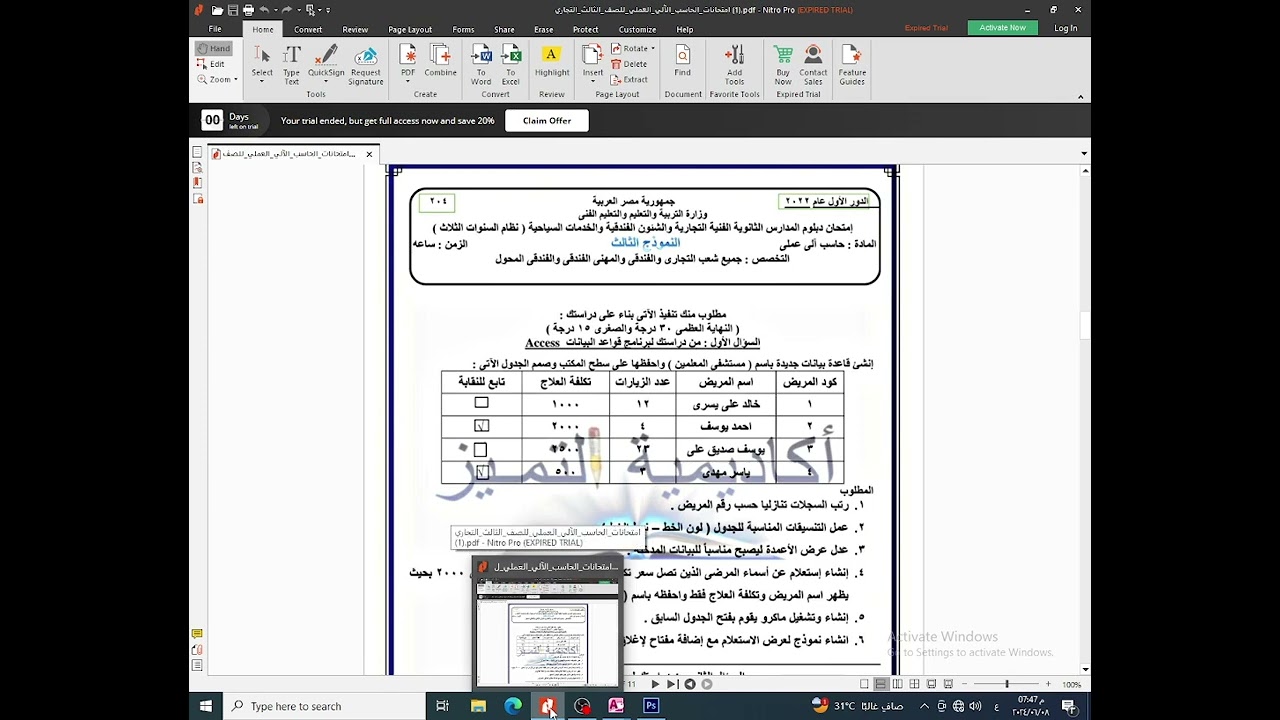
Task: Open the Pages panel in left sidebar
Action: coord(197,153)
